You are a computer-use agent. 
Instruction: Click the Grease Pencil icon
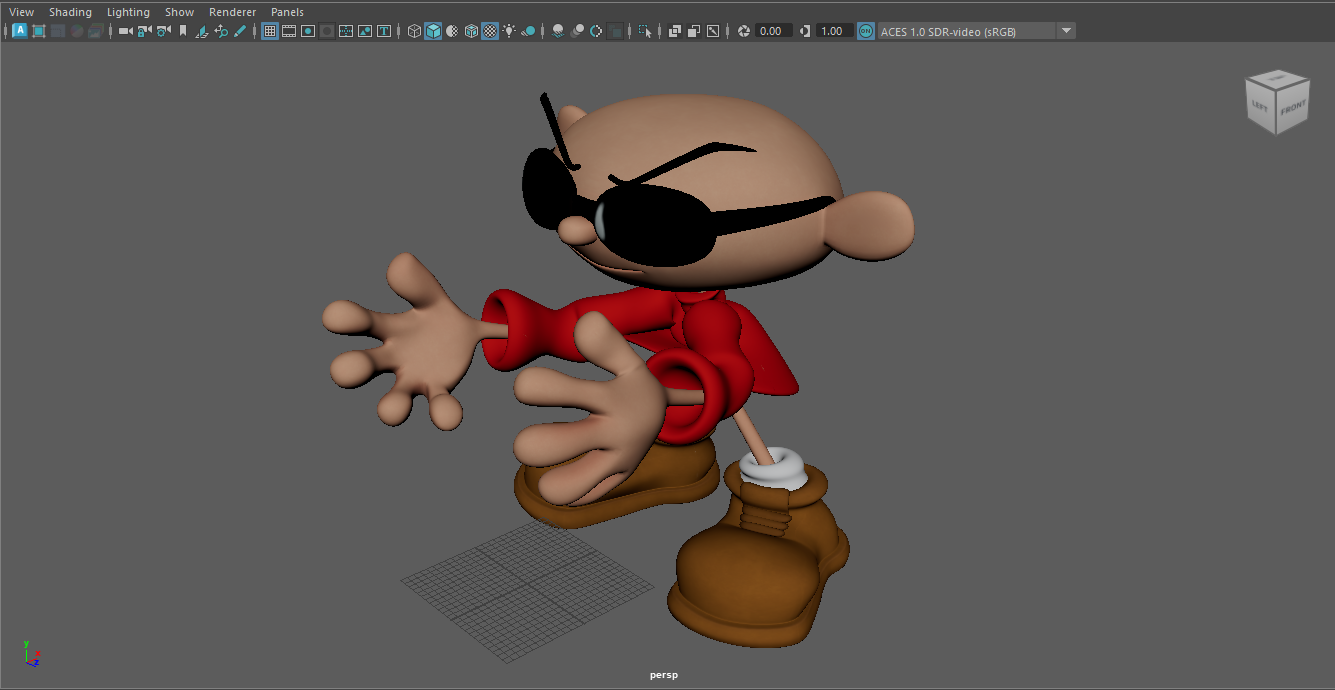point(240,31)
